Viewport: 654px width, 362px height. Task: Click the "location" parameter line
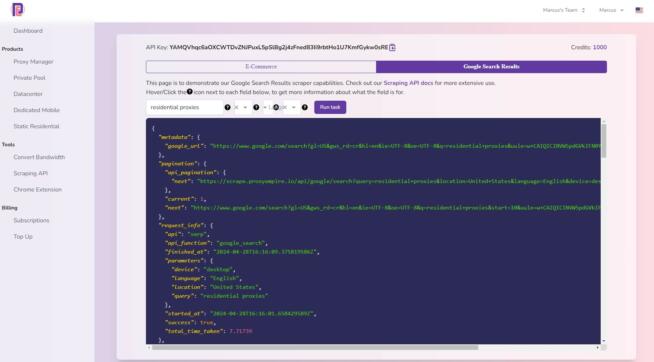pos(216,287)
